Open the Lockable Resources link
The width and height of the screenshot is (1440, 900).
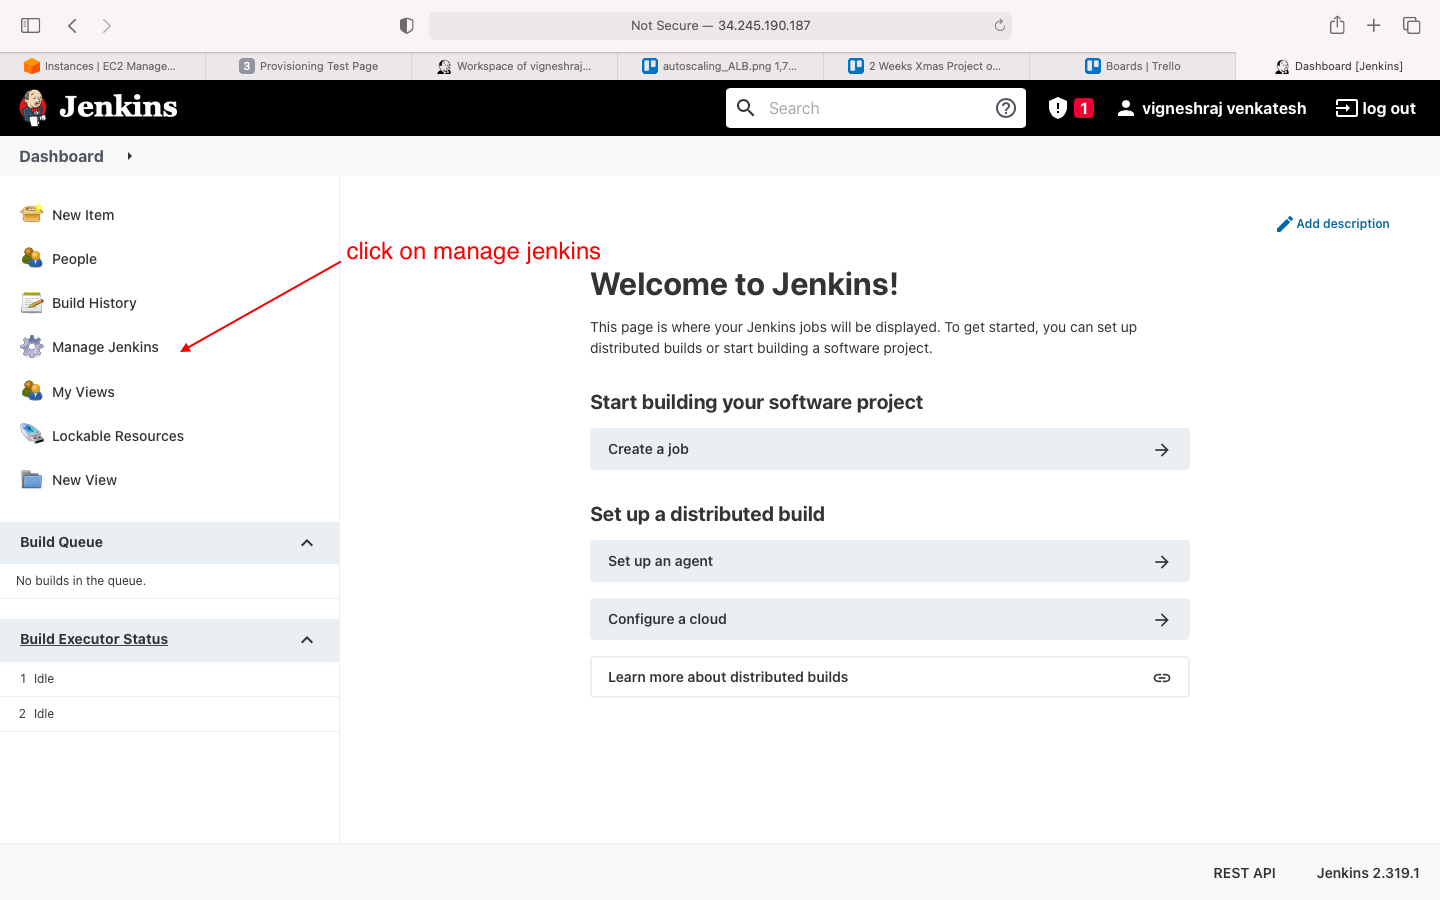(118, 436)
